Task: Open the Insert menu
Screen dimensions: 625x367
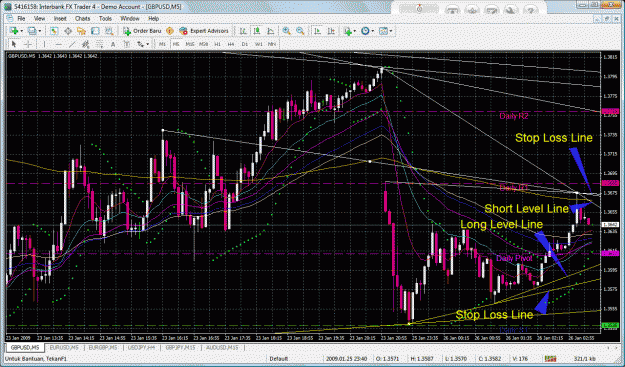Action: point(60,18)
